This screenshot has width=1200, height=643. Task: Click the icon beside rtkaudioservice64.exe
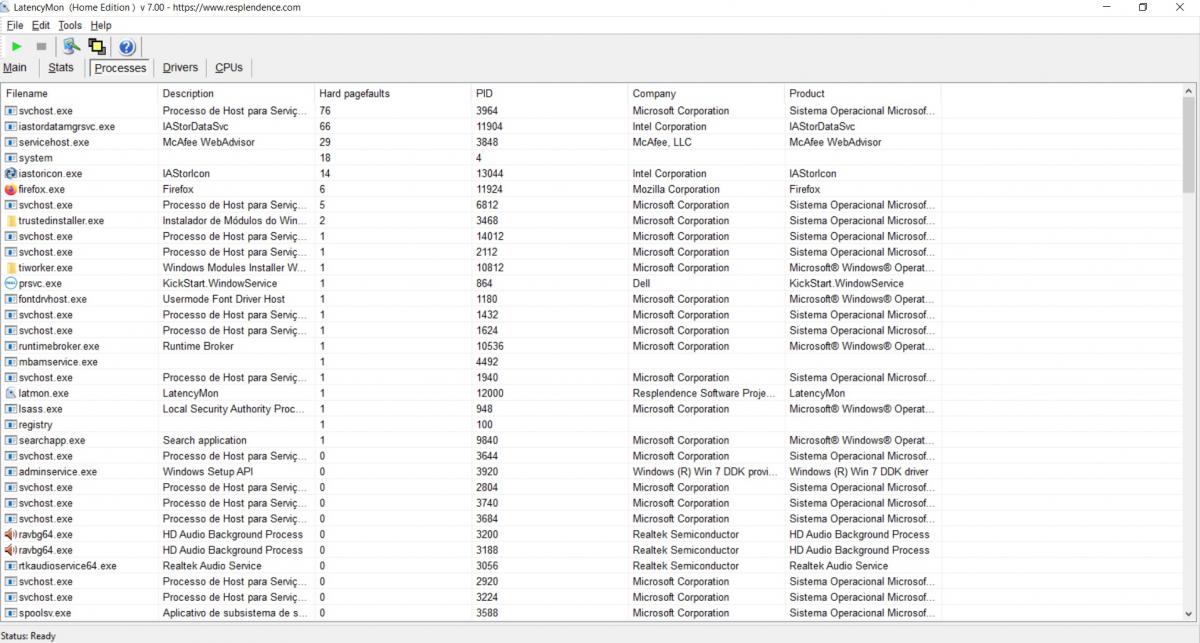pos(11,566)
